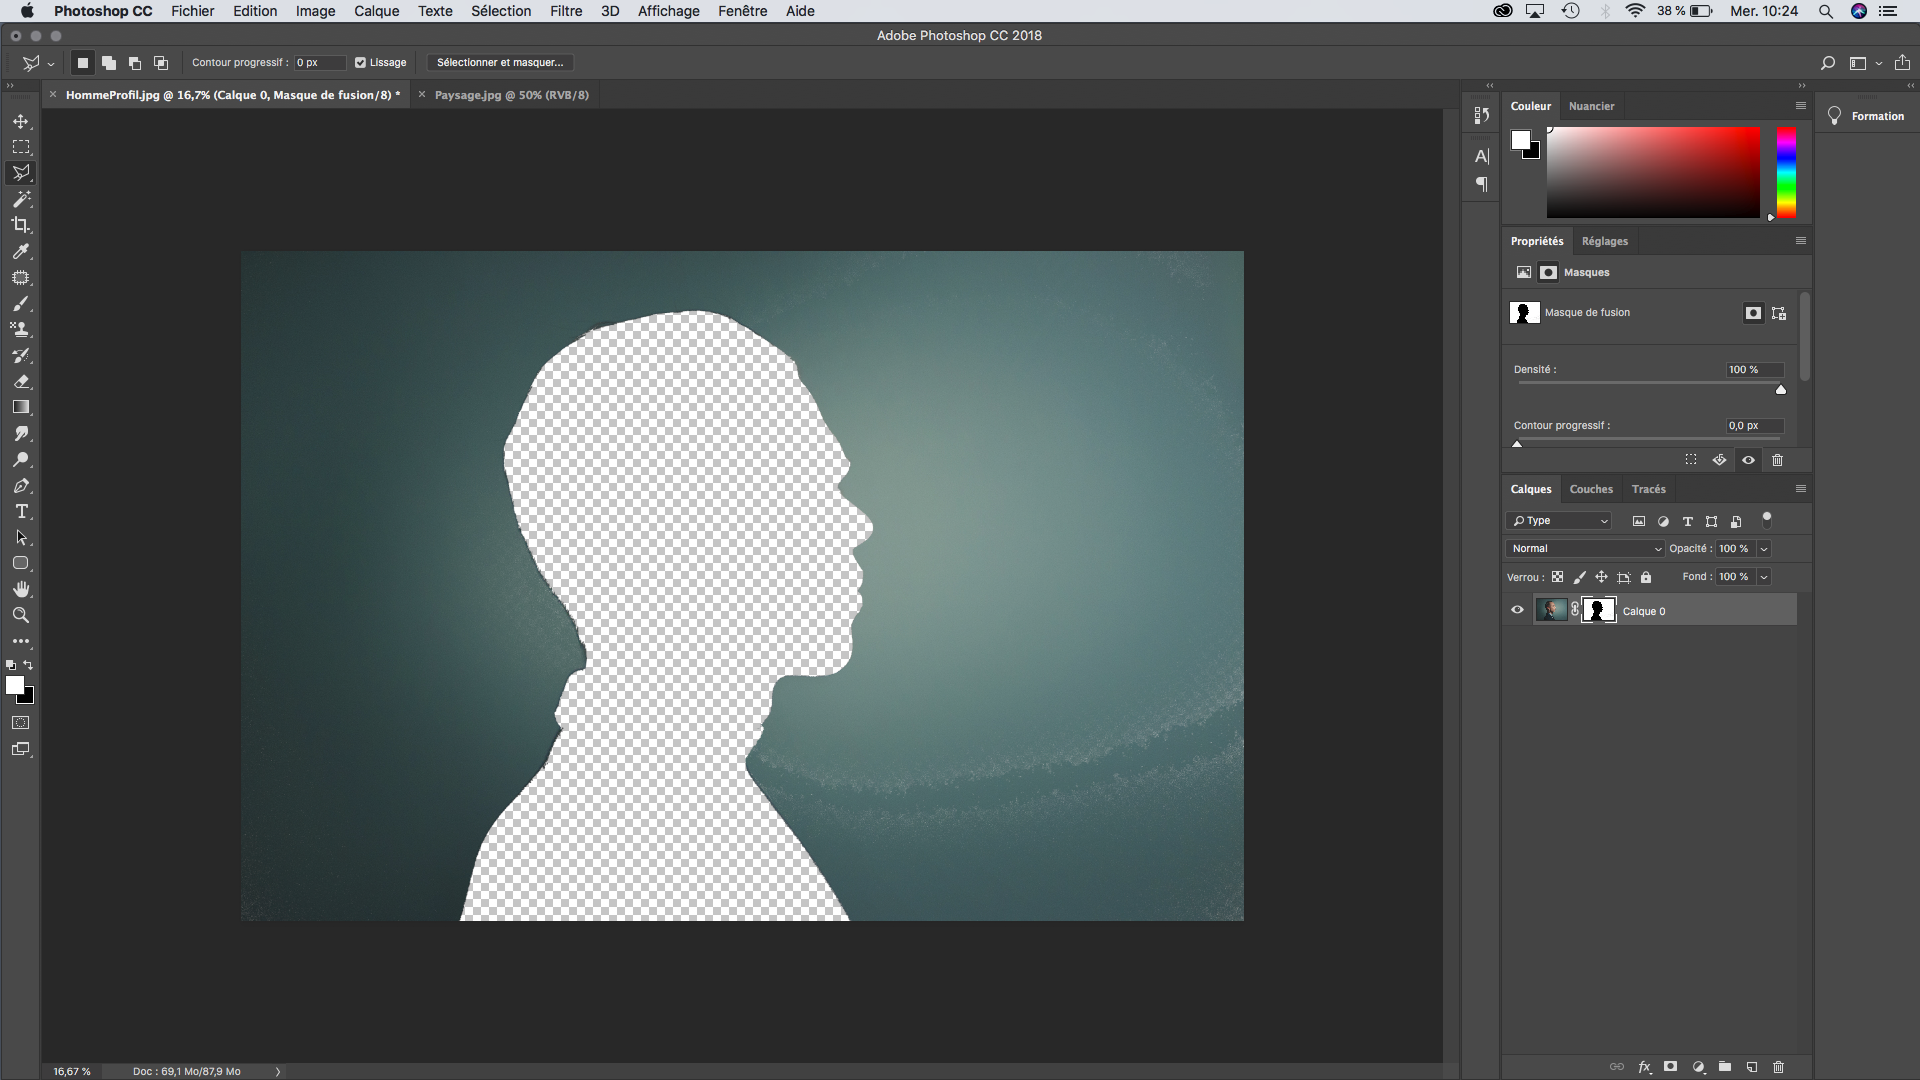This screenshot has width=1920, height=1080.
Task: Select the Brush tool
Action: (x=20, y=305)
